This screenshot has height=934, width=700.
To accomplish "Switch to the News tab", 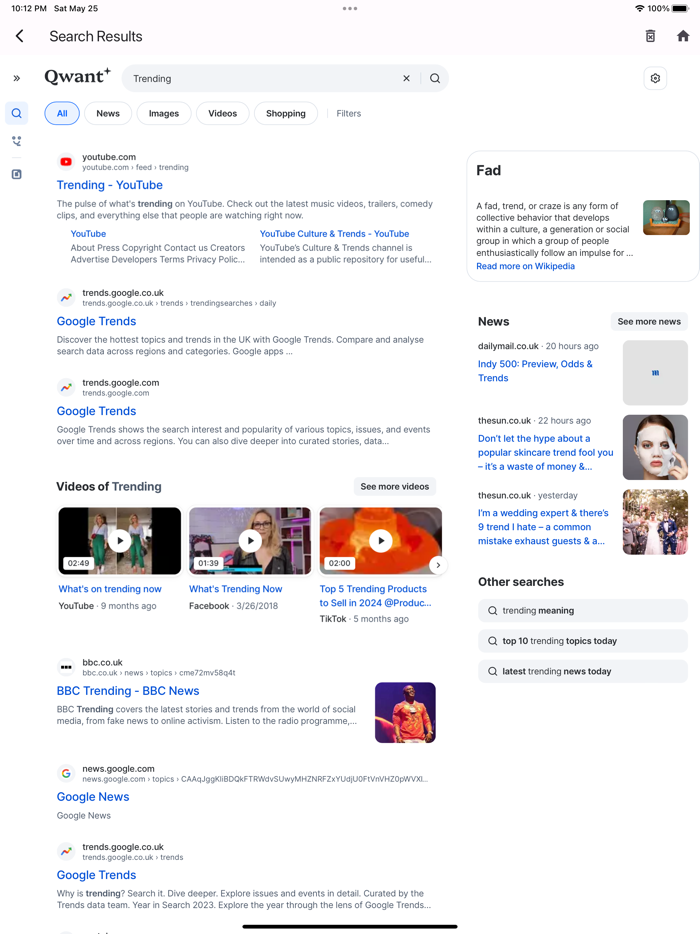I will (x=108, y=113).
